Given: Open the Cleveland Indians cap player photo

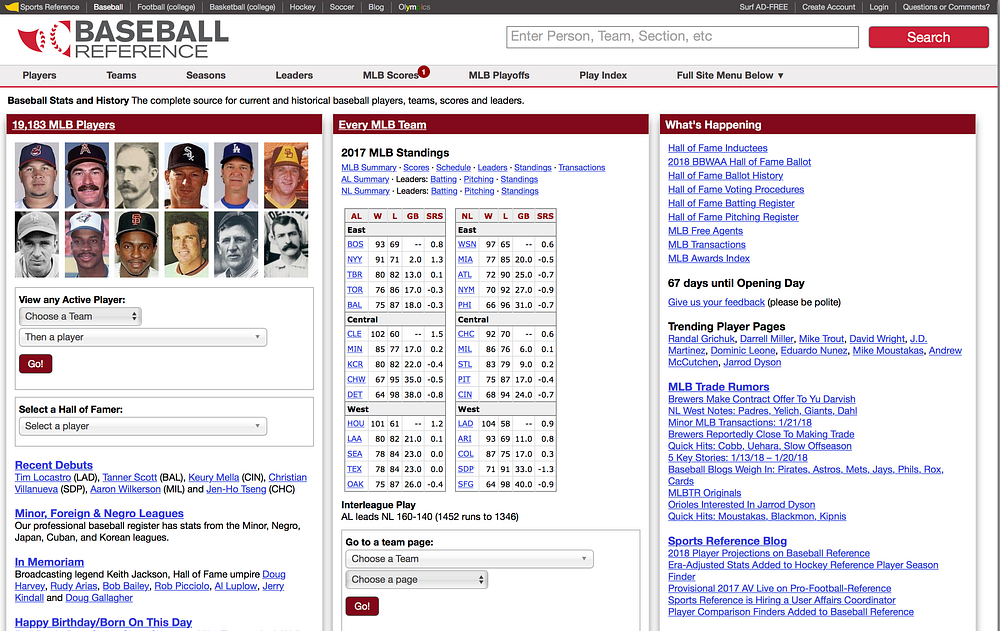Looking at the screenshot, I should (x=37, y=175).
